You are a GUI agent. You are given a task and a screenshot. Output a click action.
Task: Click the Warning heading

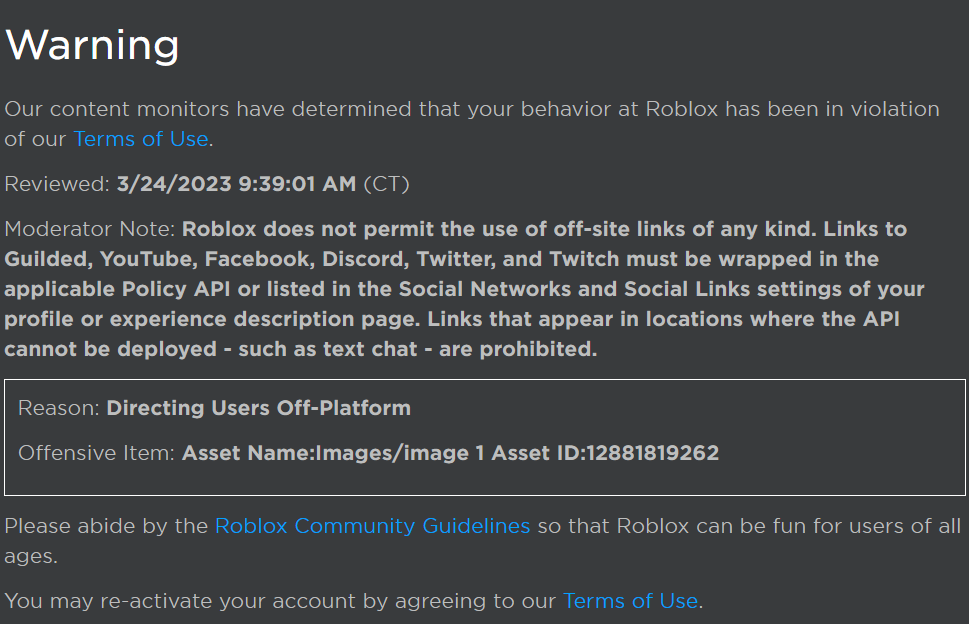tap(92, 45)
